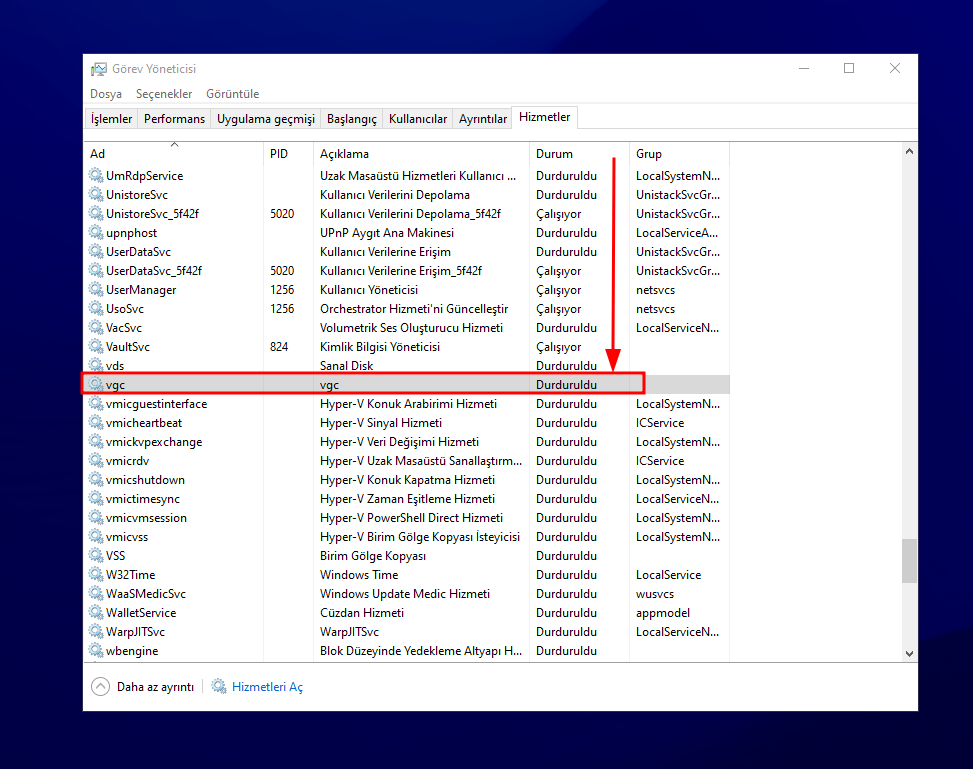973x769 pixels.
Task: Switch to the Ayrıntılar tab
Action: pos(483,119)
